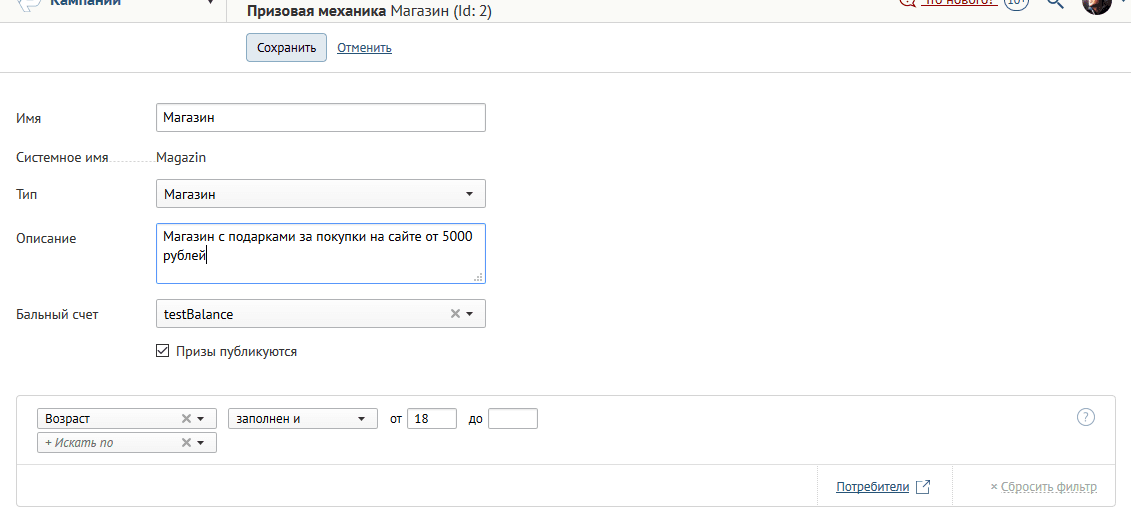Clear testBalance with the X icon
Image resolution: width=1131 pixels, height=519 pixels.
(x=455, y=314)
